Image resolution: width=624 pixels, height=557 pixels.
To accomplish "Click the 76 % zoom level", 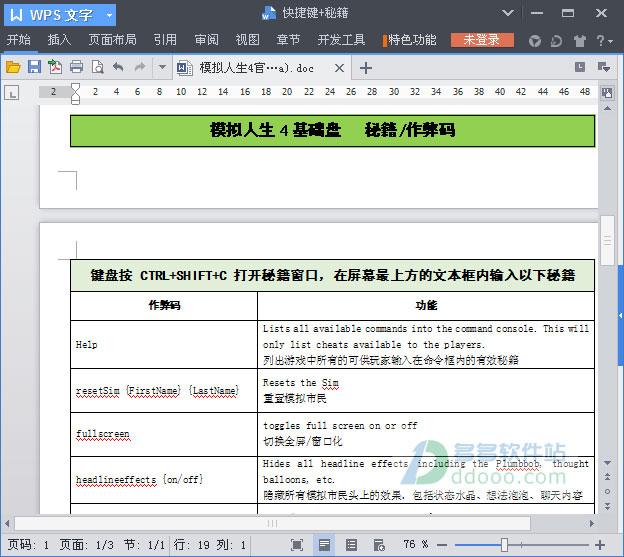I will 415,544.
